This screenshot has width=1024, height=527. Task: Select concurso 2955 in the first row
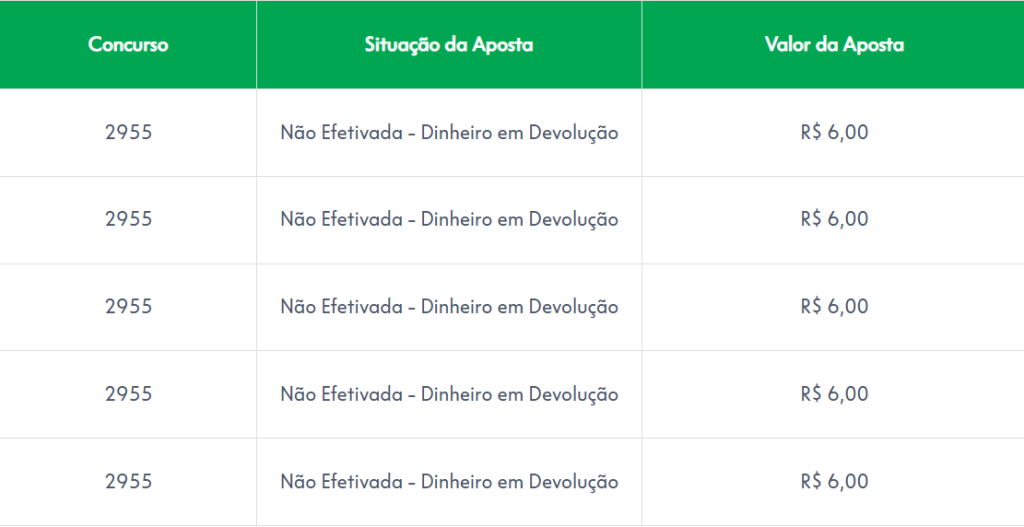(128, 132)
